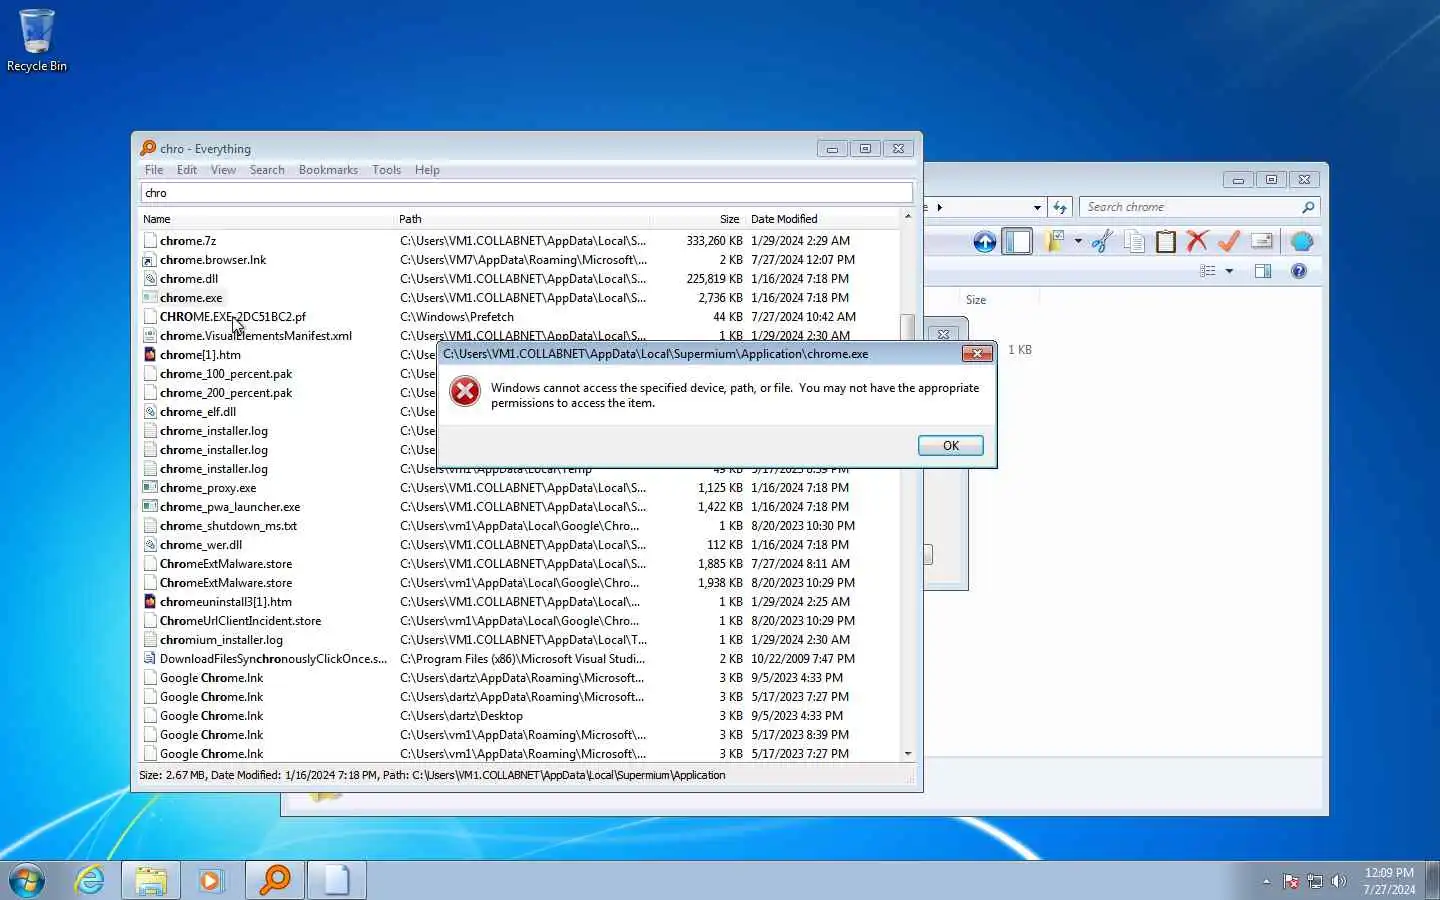The image size is (1440, 900).
Task: Select chrome.exe file icon
Action: [150, 298]
